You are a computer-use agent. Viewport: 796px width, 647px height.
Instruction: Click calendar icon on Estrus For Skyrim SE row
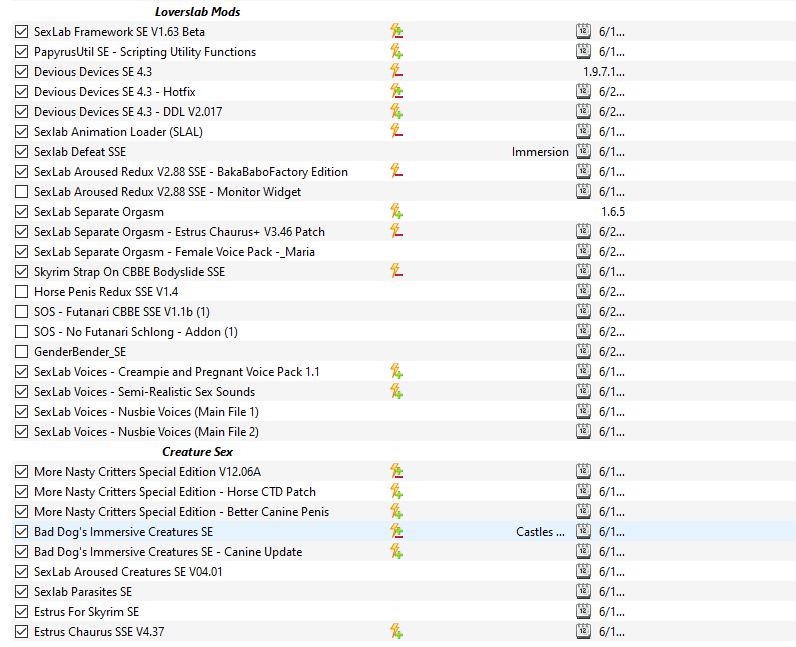click(x=583, y=611)
